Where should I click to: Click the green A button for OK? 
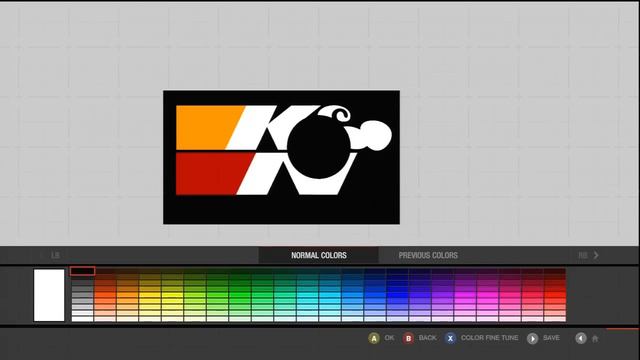(x=374, y=338)
